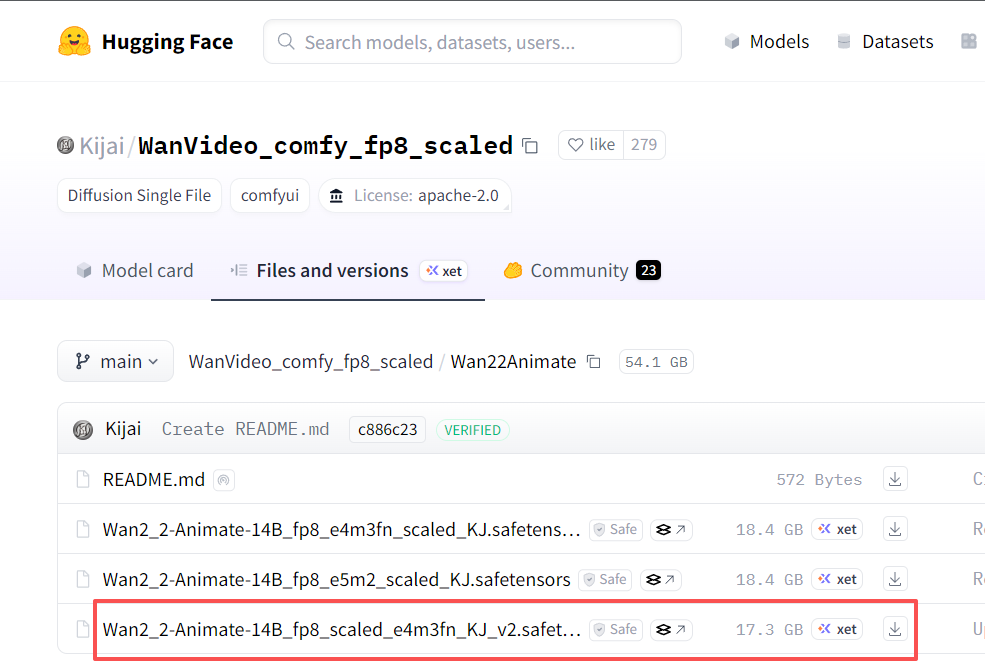
Task: Open the Wan2_2-Animate-14B_fp8_e5m2_scaled_KJ.safetensors file
Action: point(337,579)
